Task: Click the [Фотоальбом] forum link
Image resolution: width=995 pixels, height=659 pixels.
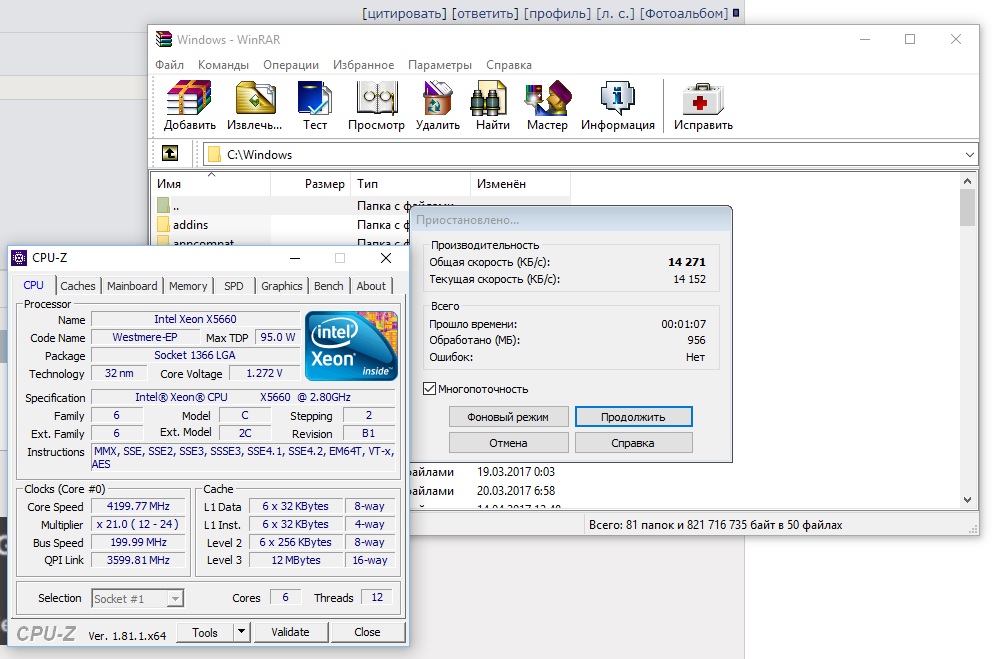Action: click(684, 13)
